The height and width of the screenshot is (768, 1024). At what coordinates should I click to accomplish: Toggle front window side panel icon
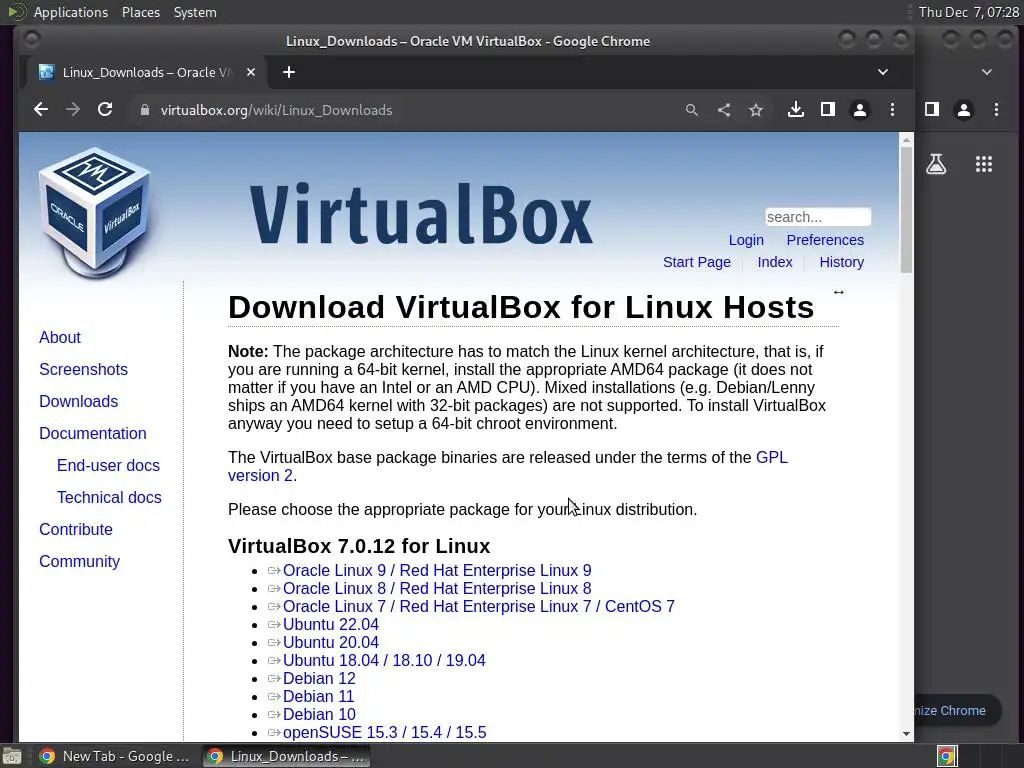click(x=827, y=110)
